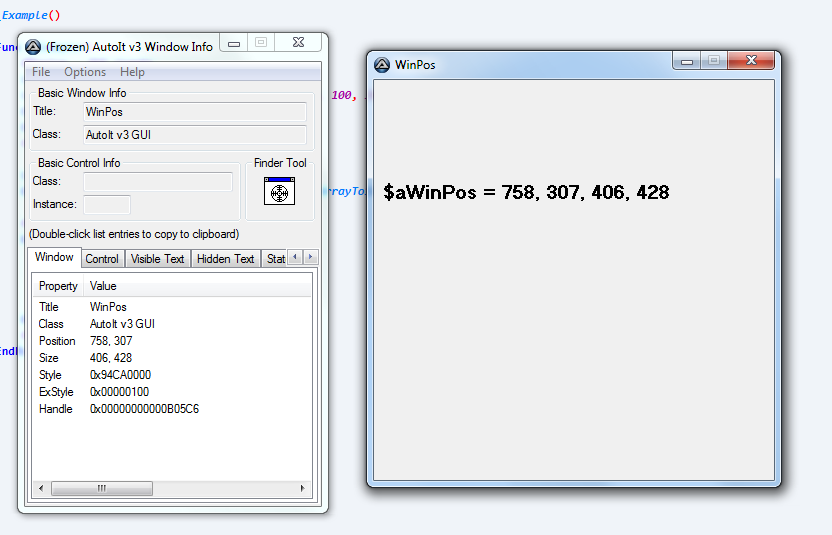Screen dimensions: 832x535
Task: Click the AutoIt Window Info title bar icon
Action: coord(33,46)
